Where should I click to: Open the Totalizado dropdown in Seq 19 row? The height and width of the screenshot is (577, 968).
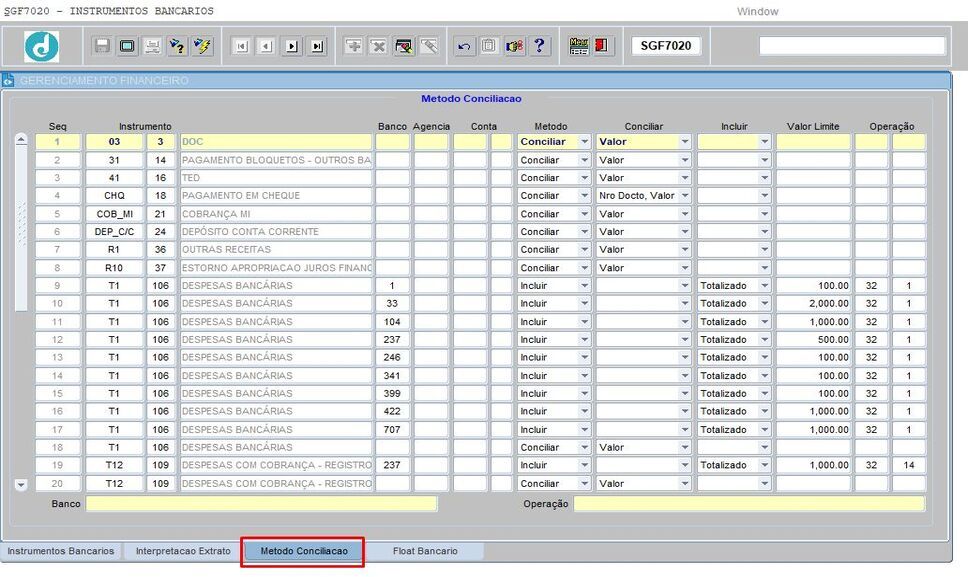764,465
